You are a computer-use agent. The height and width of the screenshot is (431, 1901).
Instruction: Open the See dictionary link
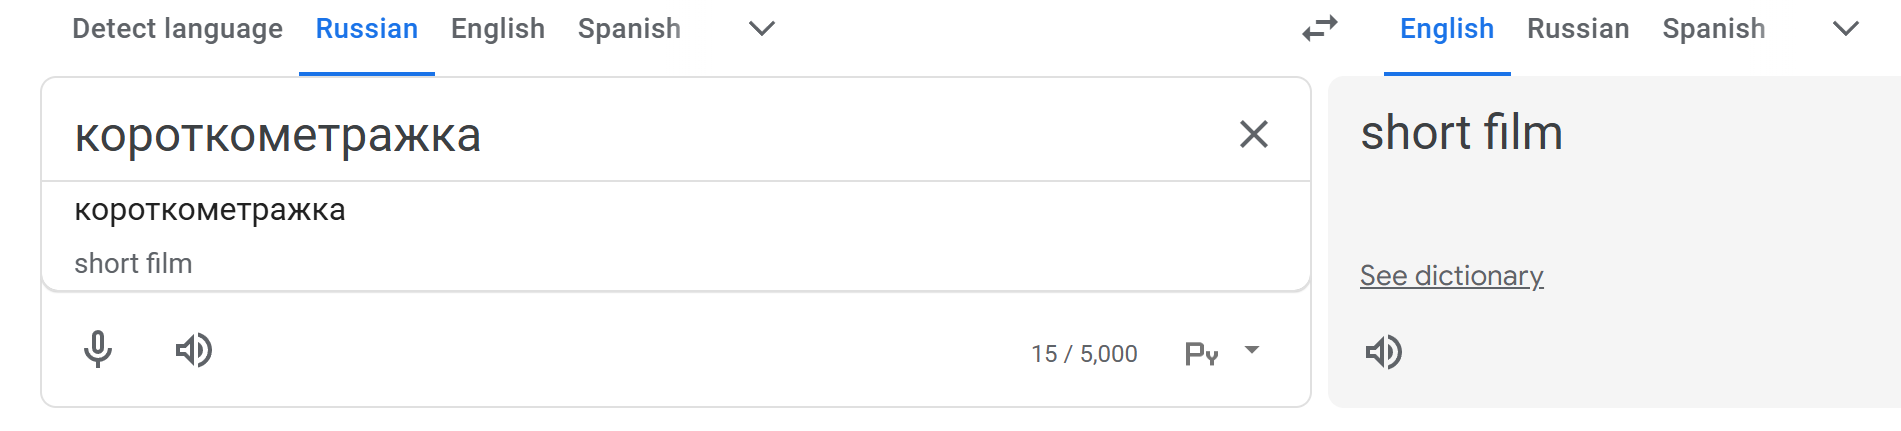point(1451,276)
